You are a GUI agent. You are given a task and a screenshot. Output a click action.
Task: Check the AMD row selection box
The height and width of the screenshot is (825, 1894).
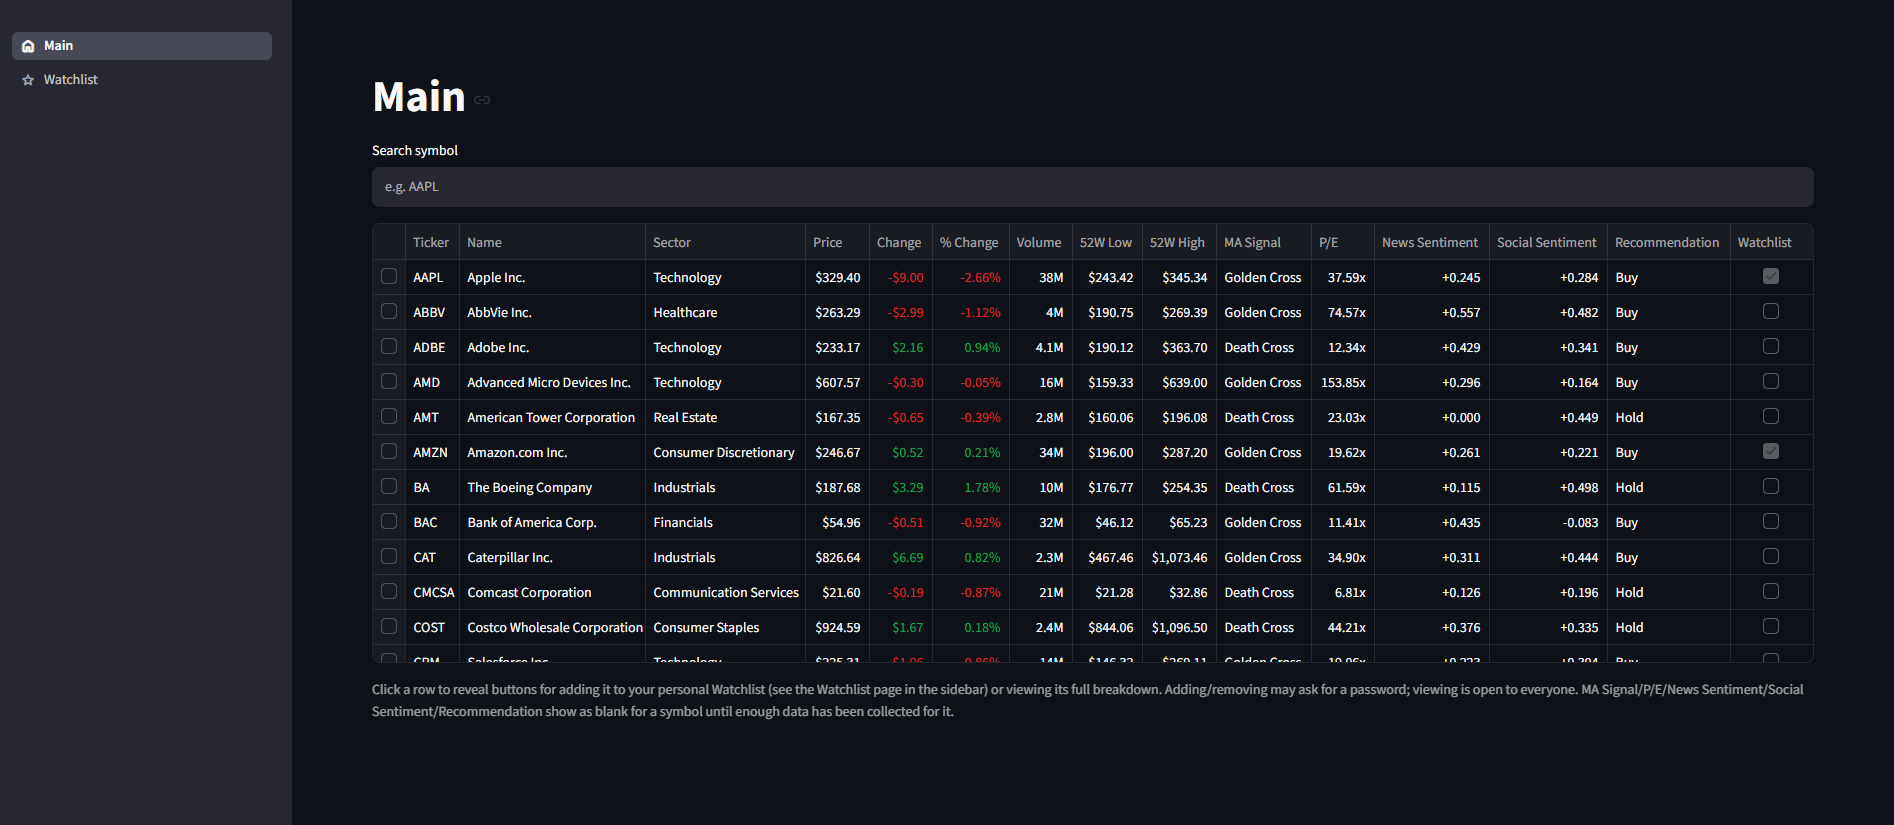click(x=389, y=382)
